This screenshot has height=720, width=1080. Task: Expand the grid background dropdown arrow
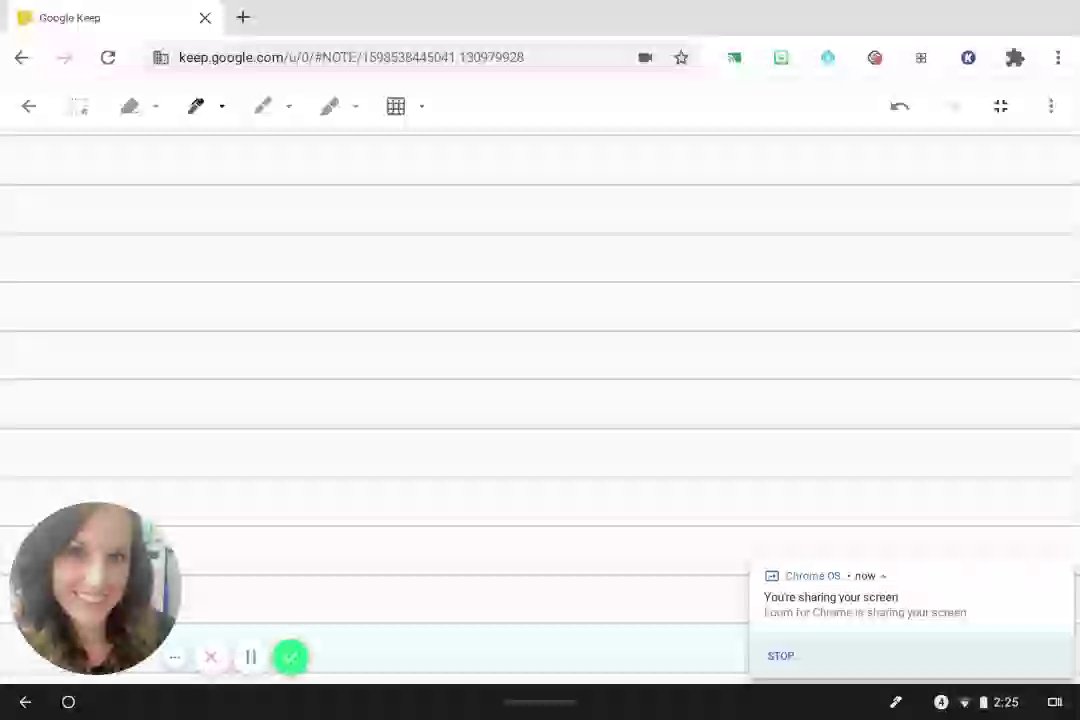click(422, 106)
